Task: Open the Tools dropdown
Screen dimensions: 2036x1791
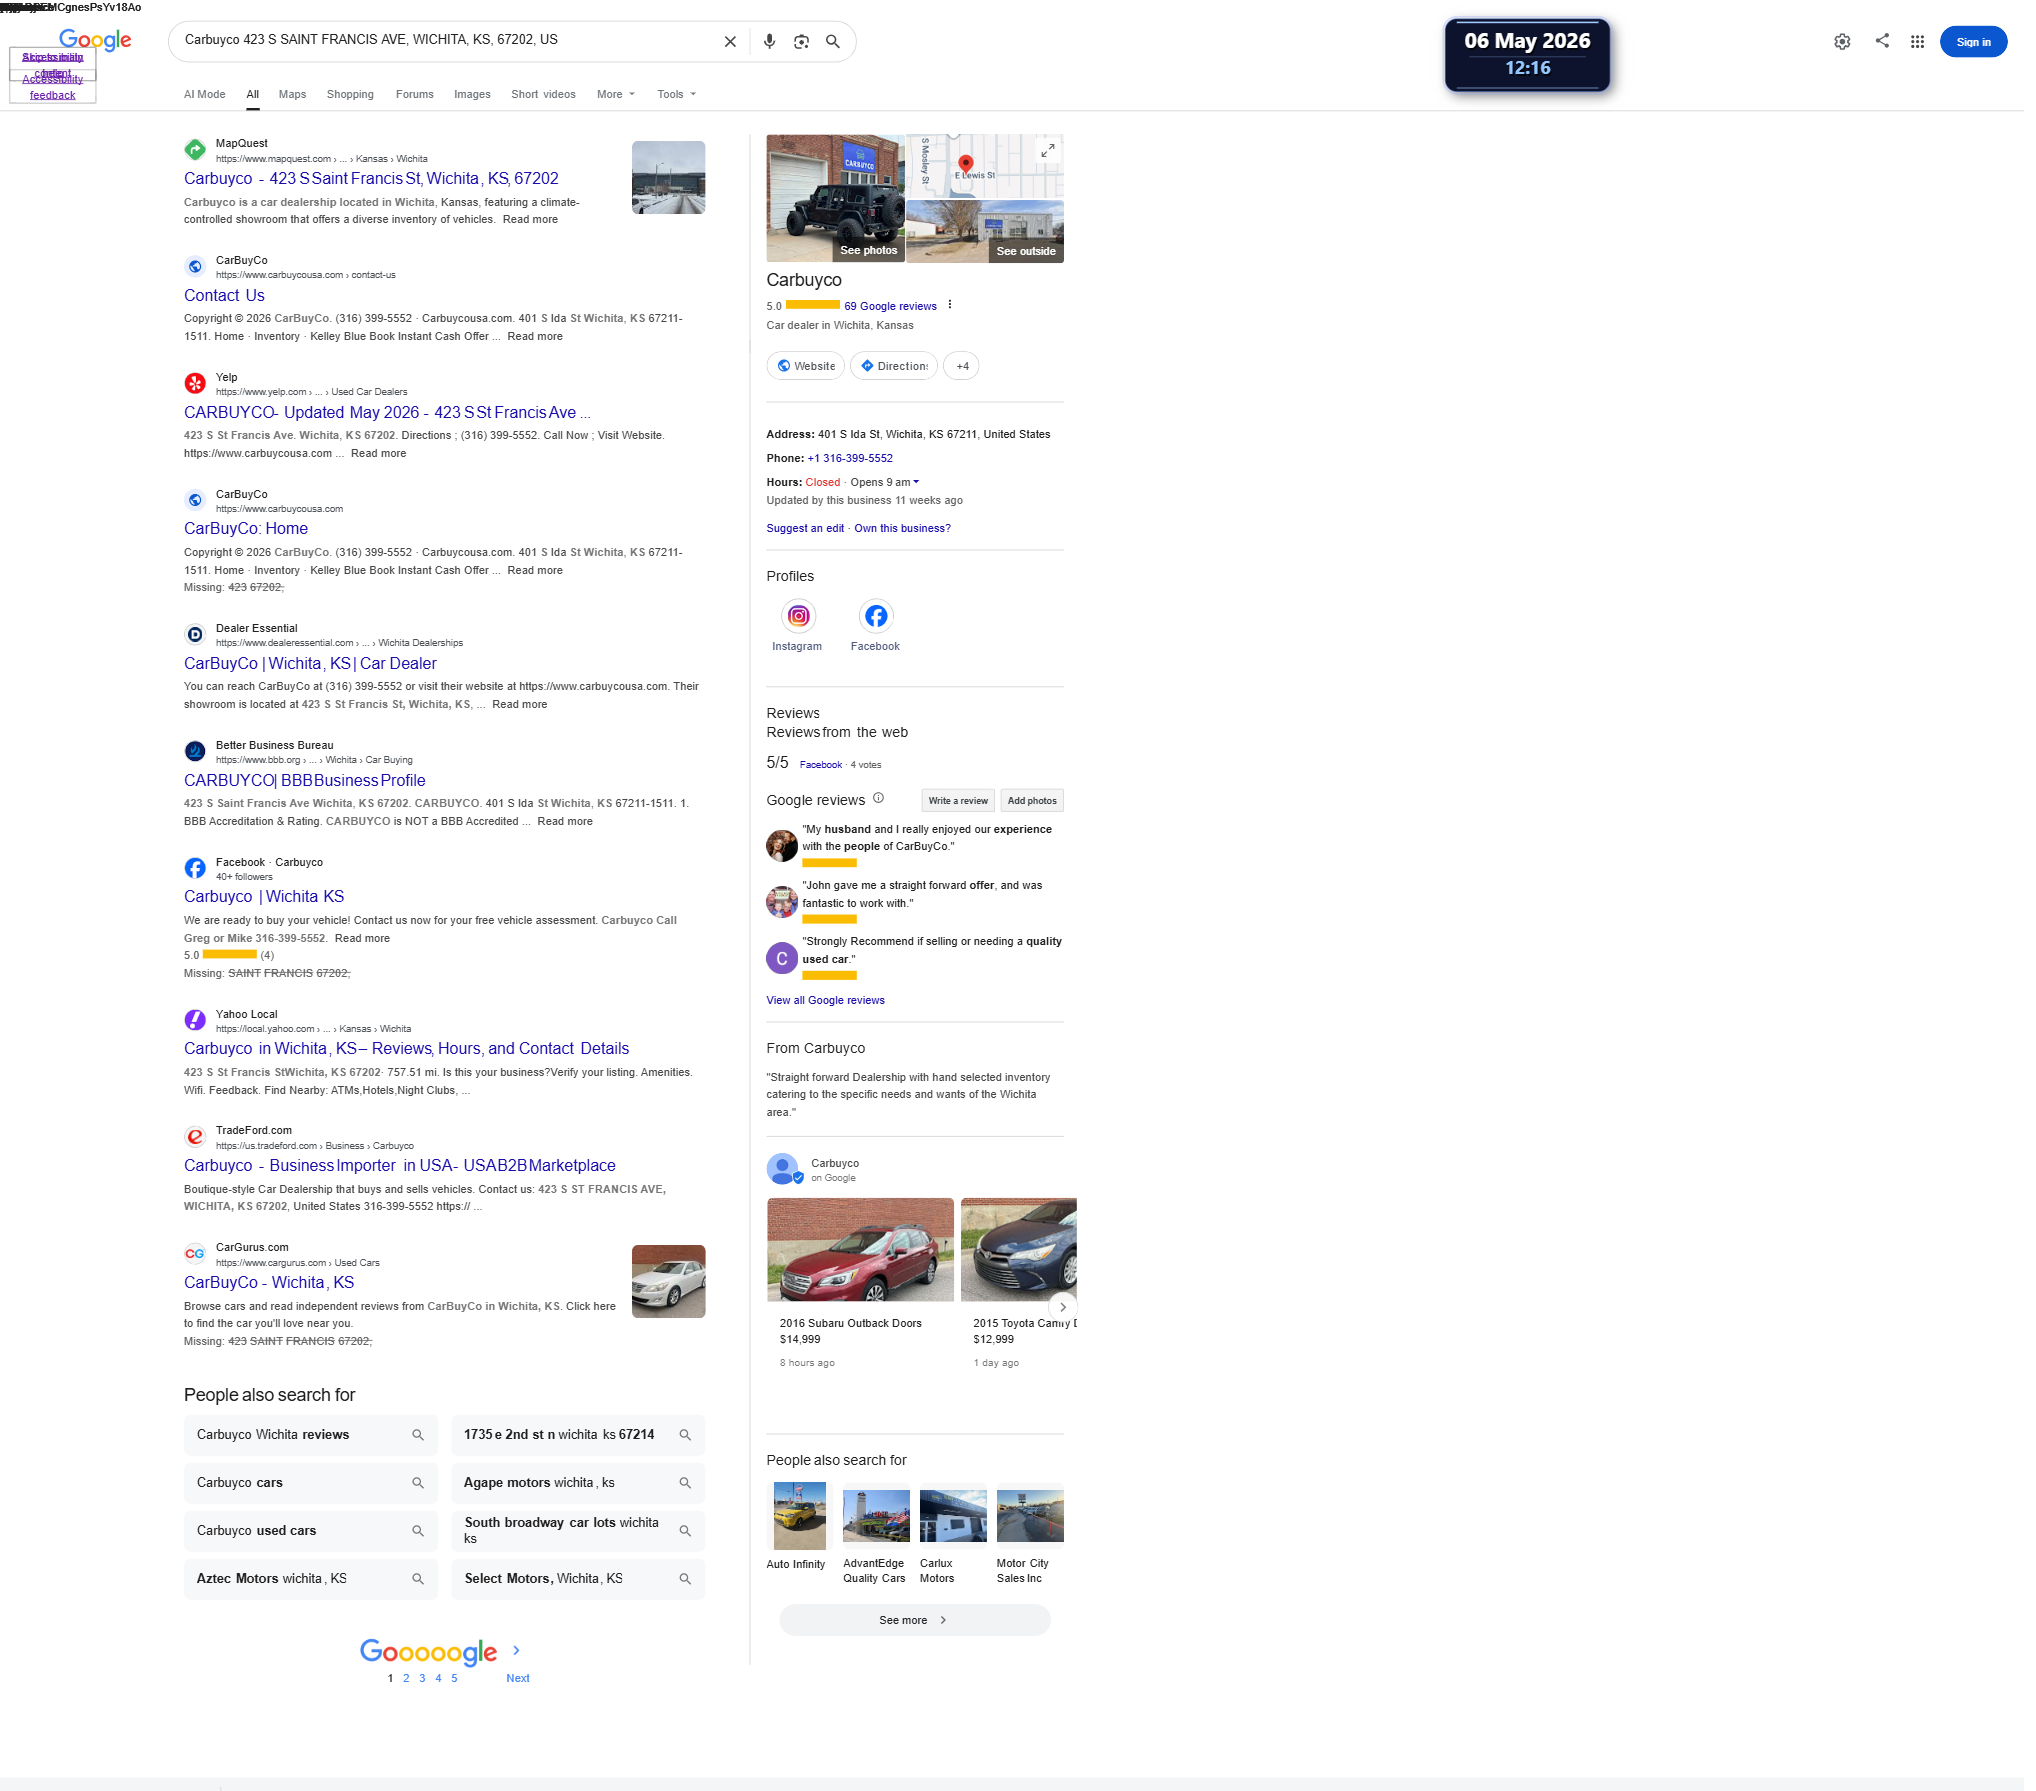Action: pyautogui.click(x=677, y=95)
